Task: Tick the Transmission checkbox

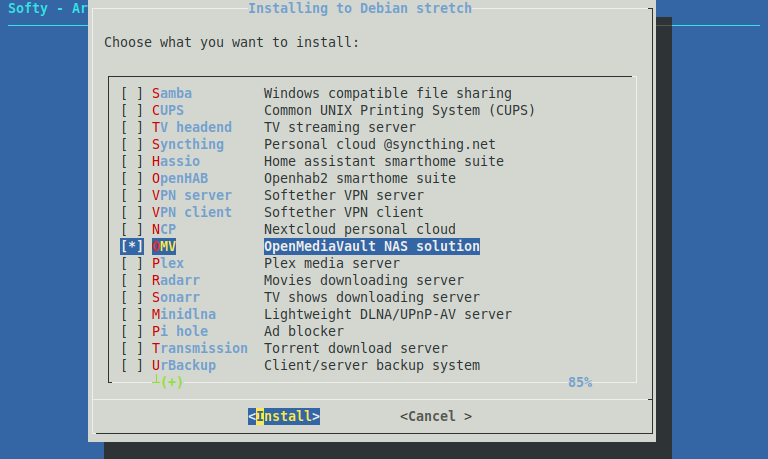Action: tap(132, 348)
